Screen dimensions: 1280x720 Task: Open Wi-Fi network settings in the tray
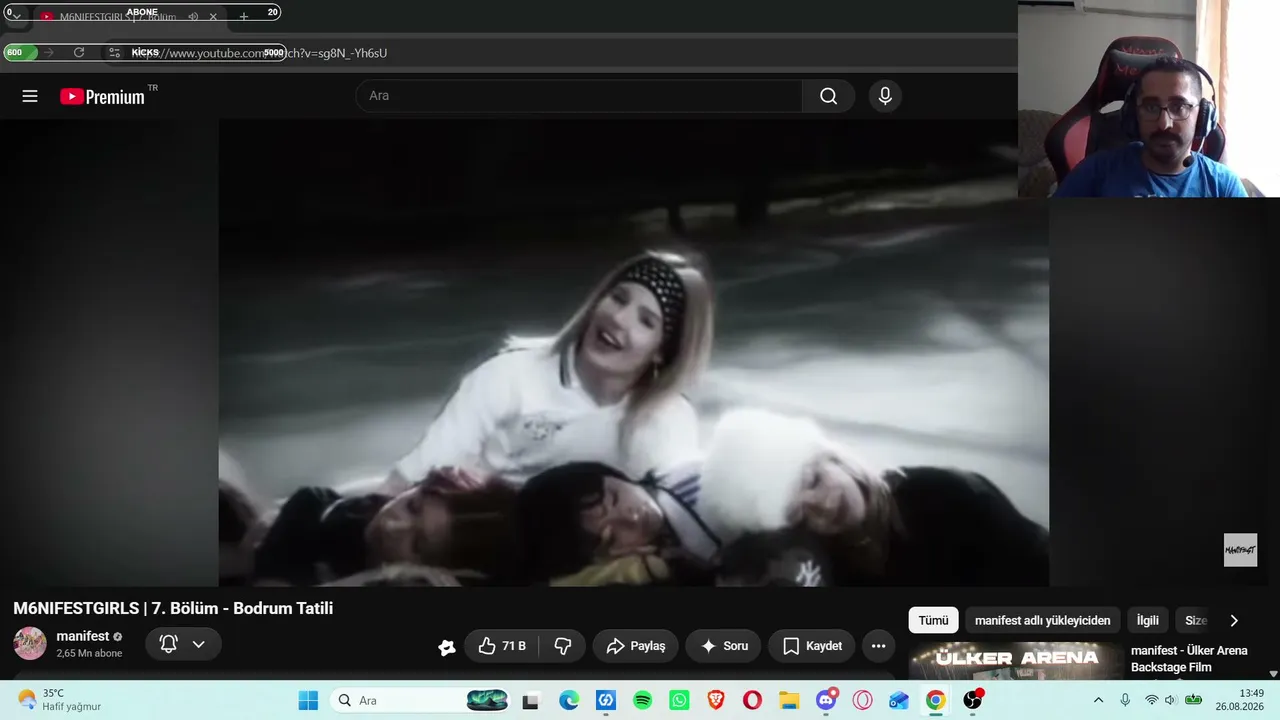[x=1151, y=700]
